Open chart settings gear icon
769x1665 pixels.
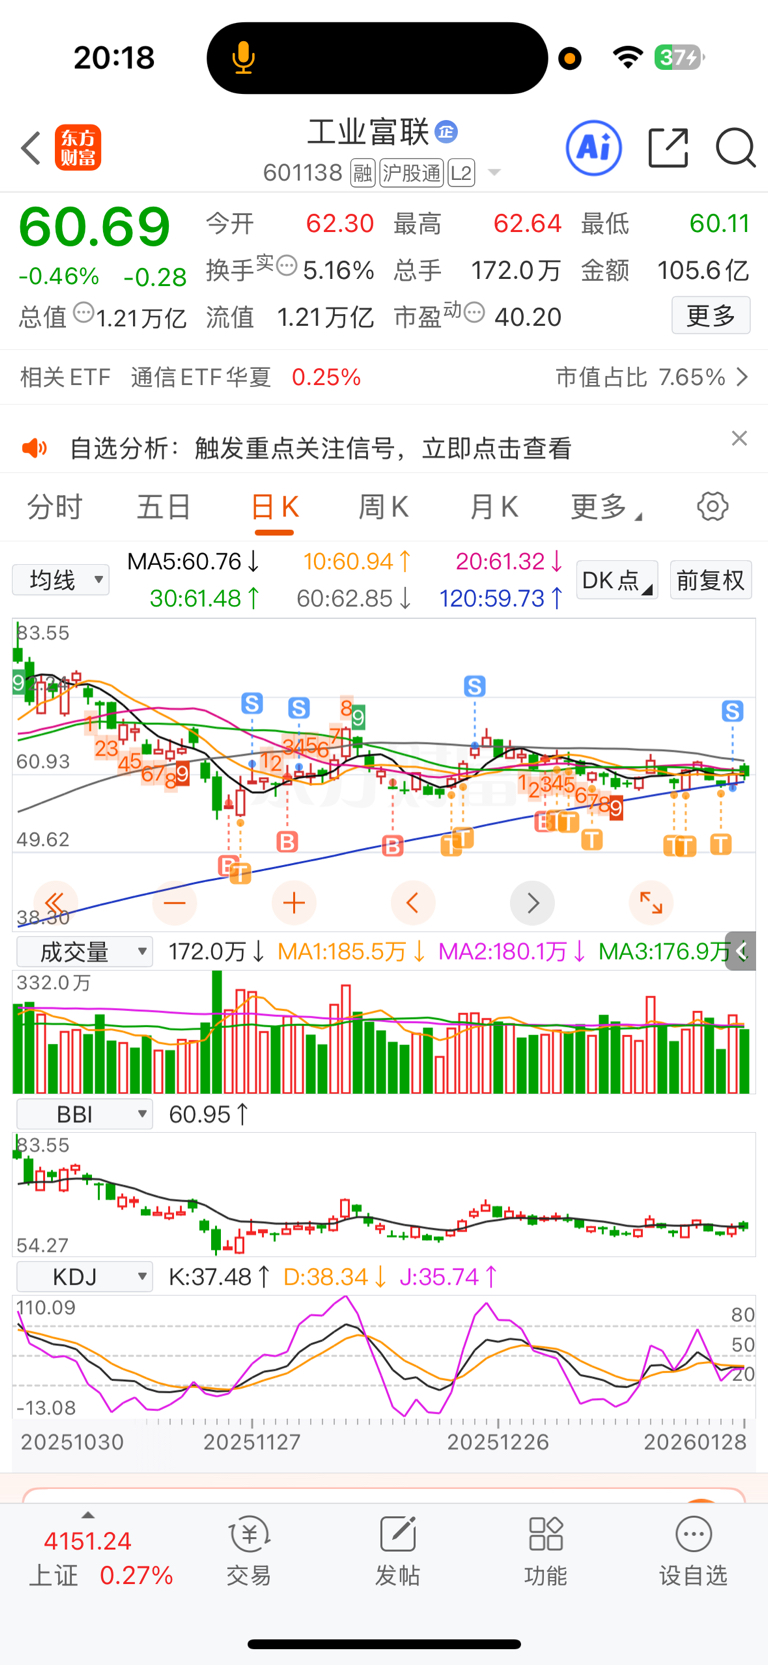click(712, 506)
